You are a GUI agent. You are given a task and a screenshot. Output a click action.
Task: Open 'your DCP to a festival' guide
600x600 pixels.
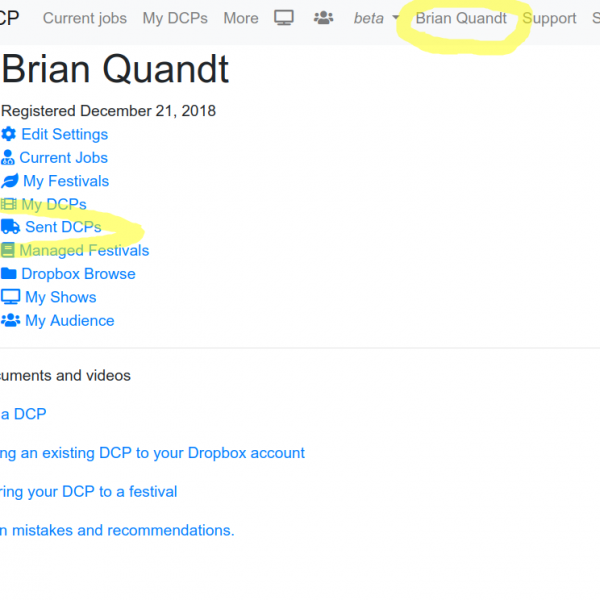[88, 492]
